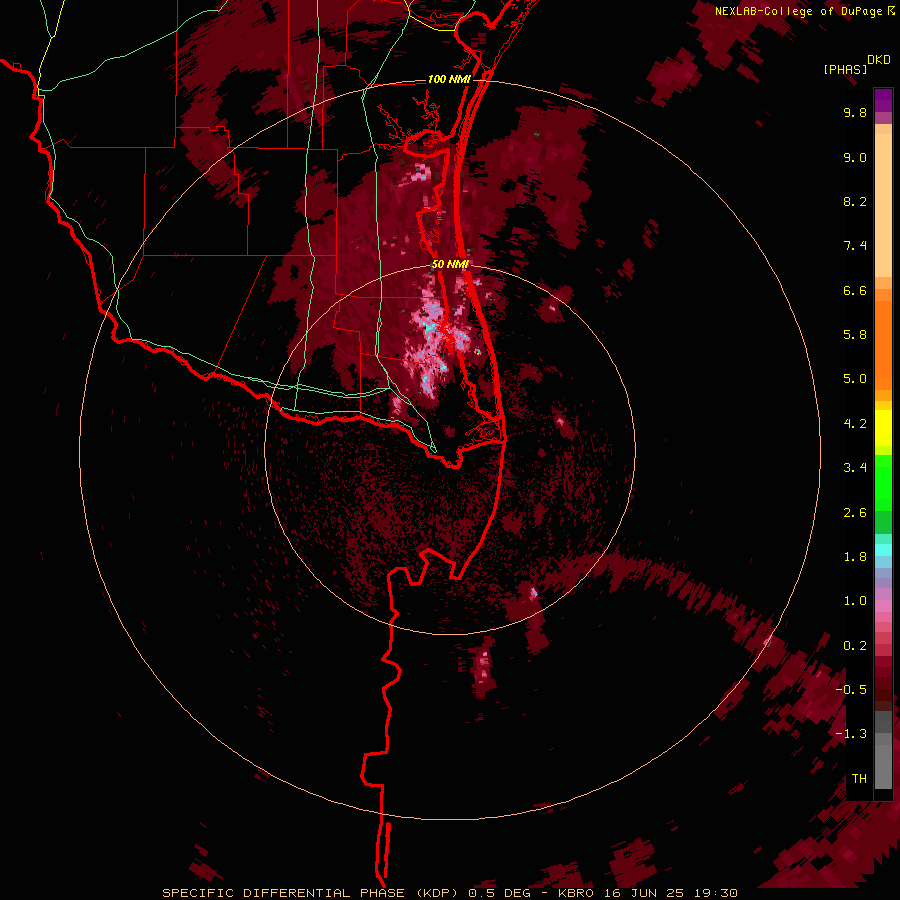Viewport: 900px width, 900px height.
Task: Click the 6.6 legend value
Action: click(855, 290)
